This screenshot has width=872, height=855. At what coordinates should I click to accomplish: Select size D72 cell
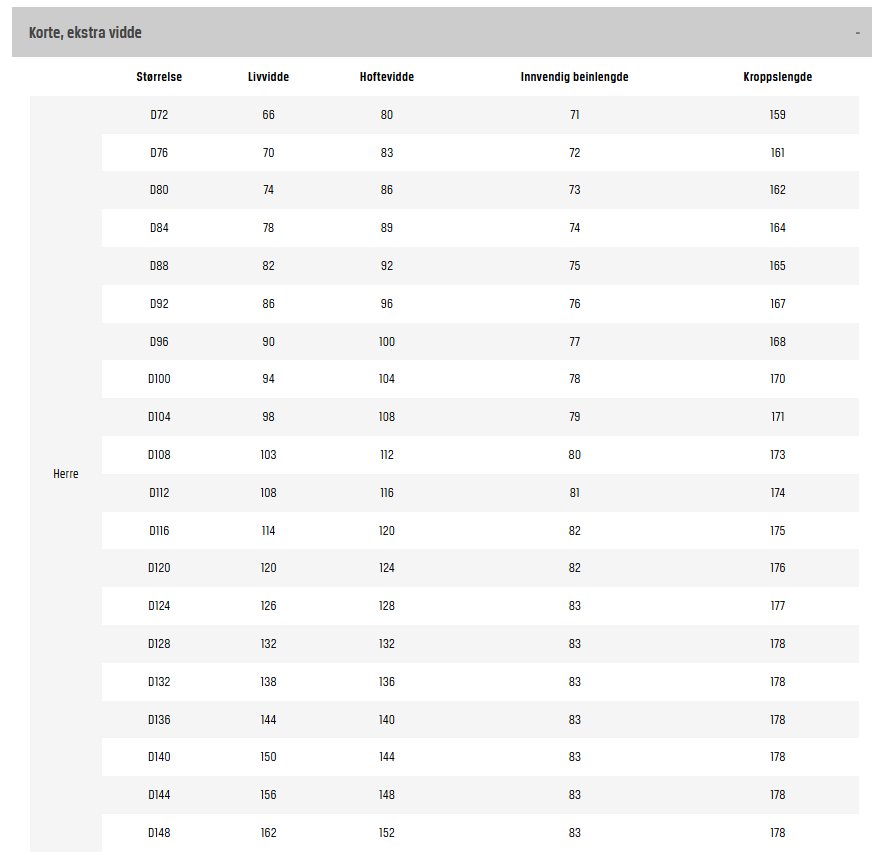click(x=159, y=115)
